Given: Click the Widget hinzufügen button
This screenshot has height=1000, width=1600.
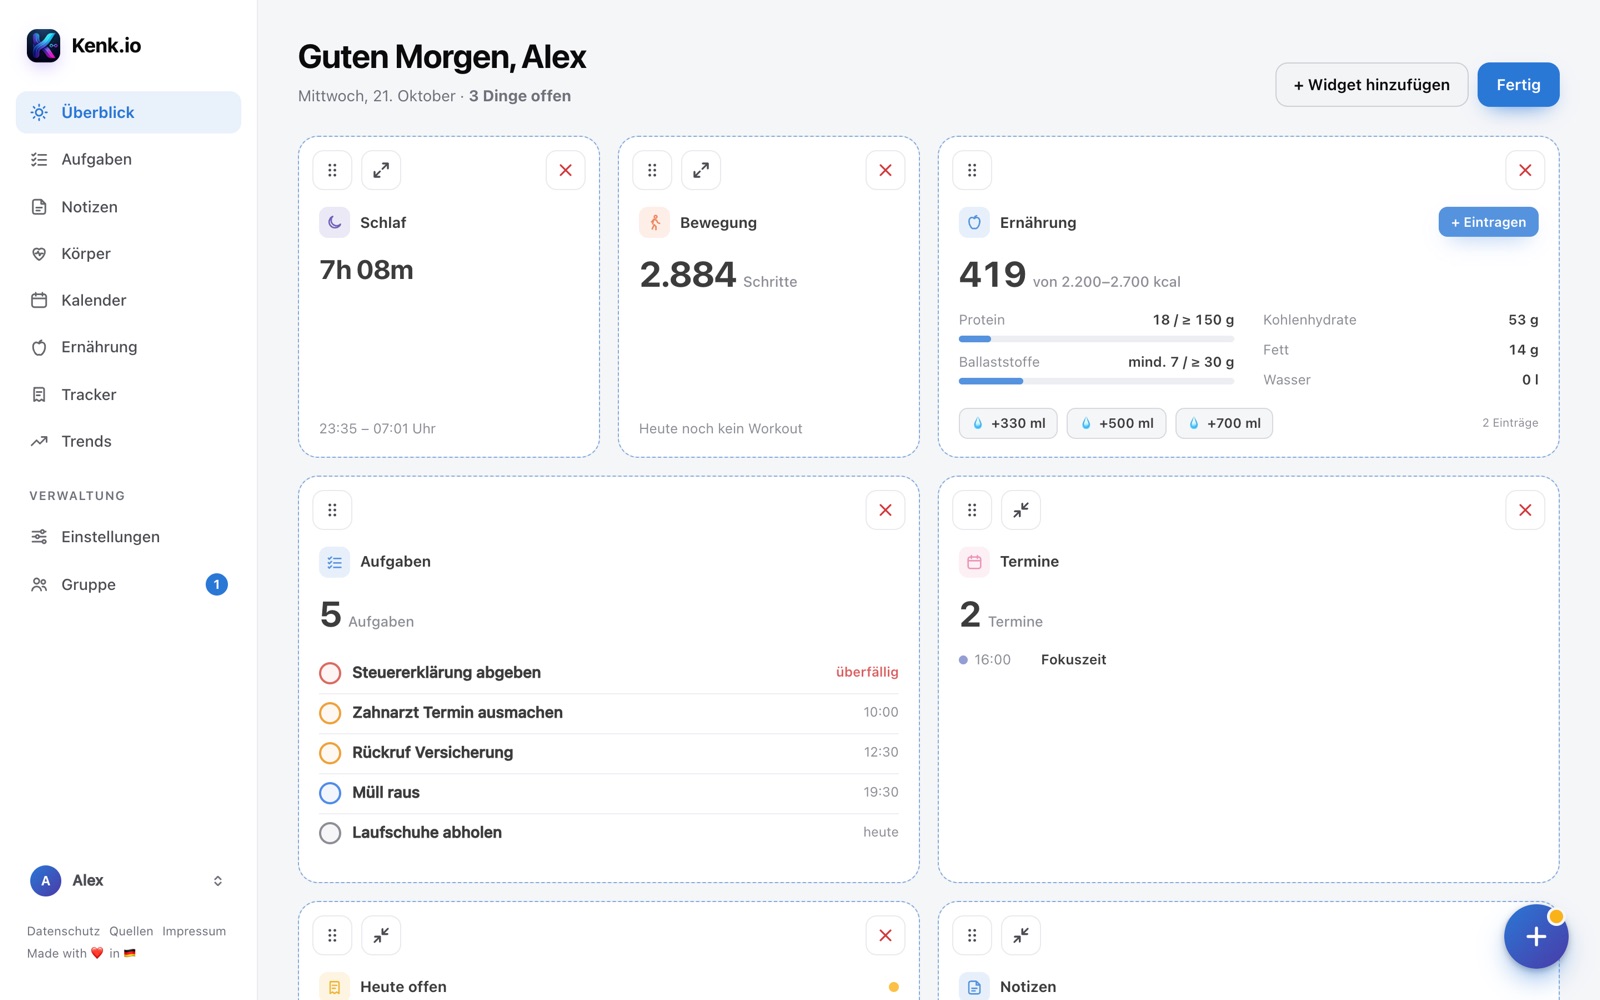Looking at the screenshot, I should click(1371, 85).
